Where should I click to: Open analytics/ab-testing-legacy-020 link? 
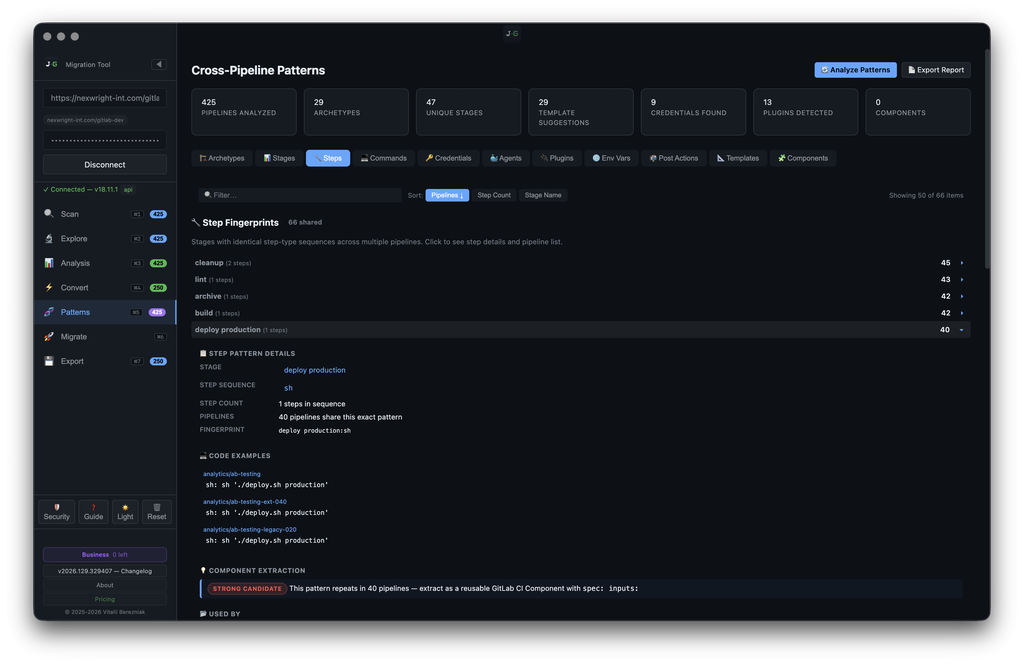[x=249, y=530]
